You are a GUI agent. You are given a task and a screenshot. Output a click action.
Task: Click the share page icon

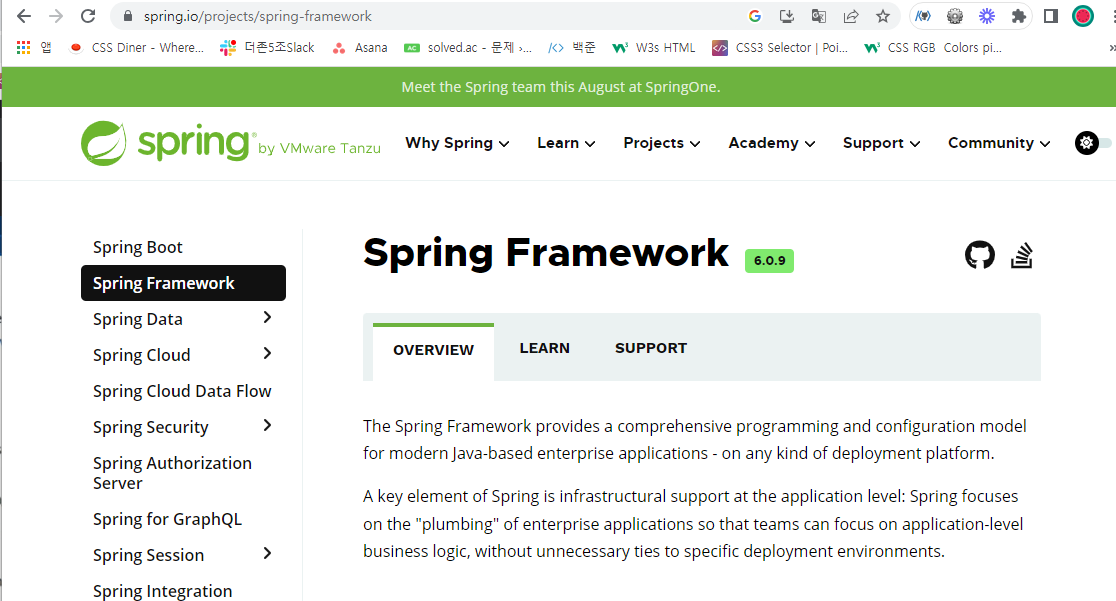[x=851, y=16]
